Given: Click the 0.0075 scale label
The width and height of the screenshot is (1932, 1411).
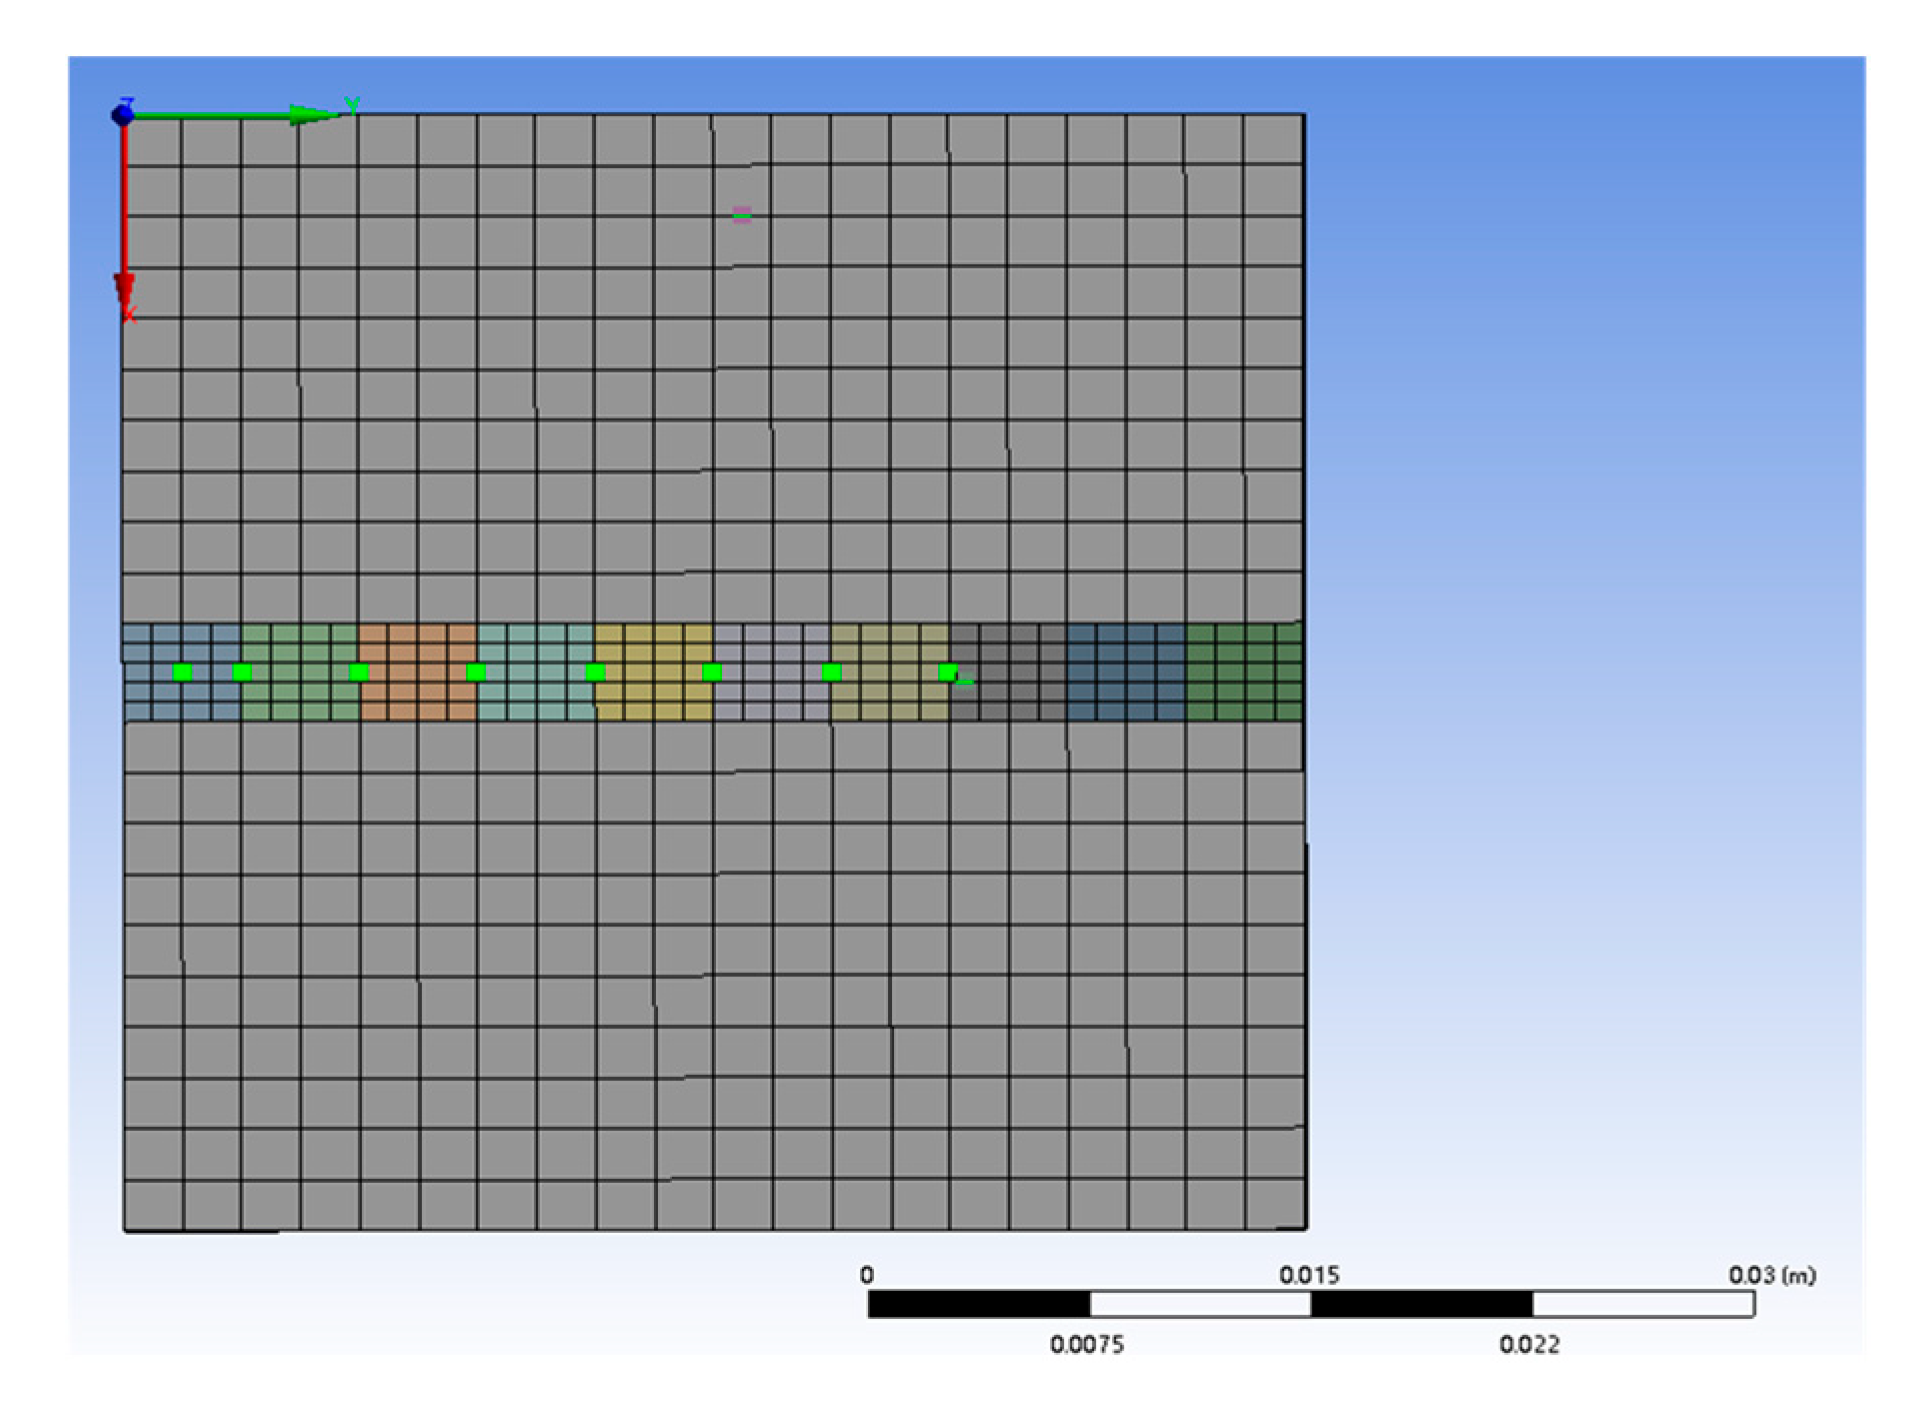Looking at the screenshot, I should click(x=1087, y=1345).
